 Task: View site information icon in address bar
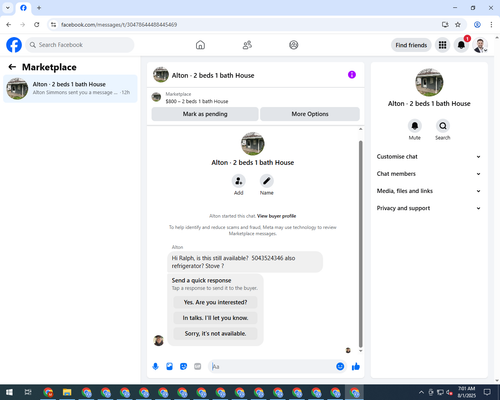click(x=53, y=25)
